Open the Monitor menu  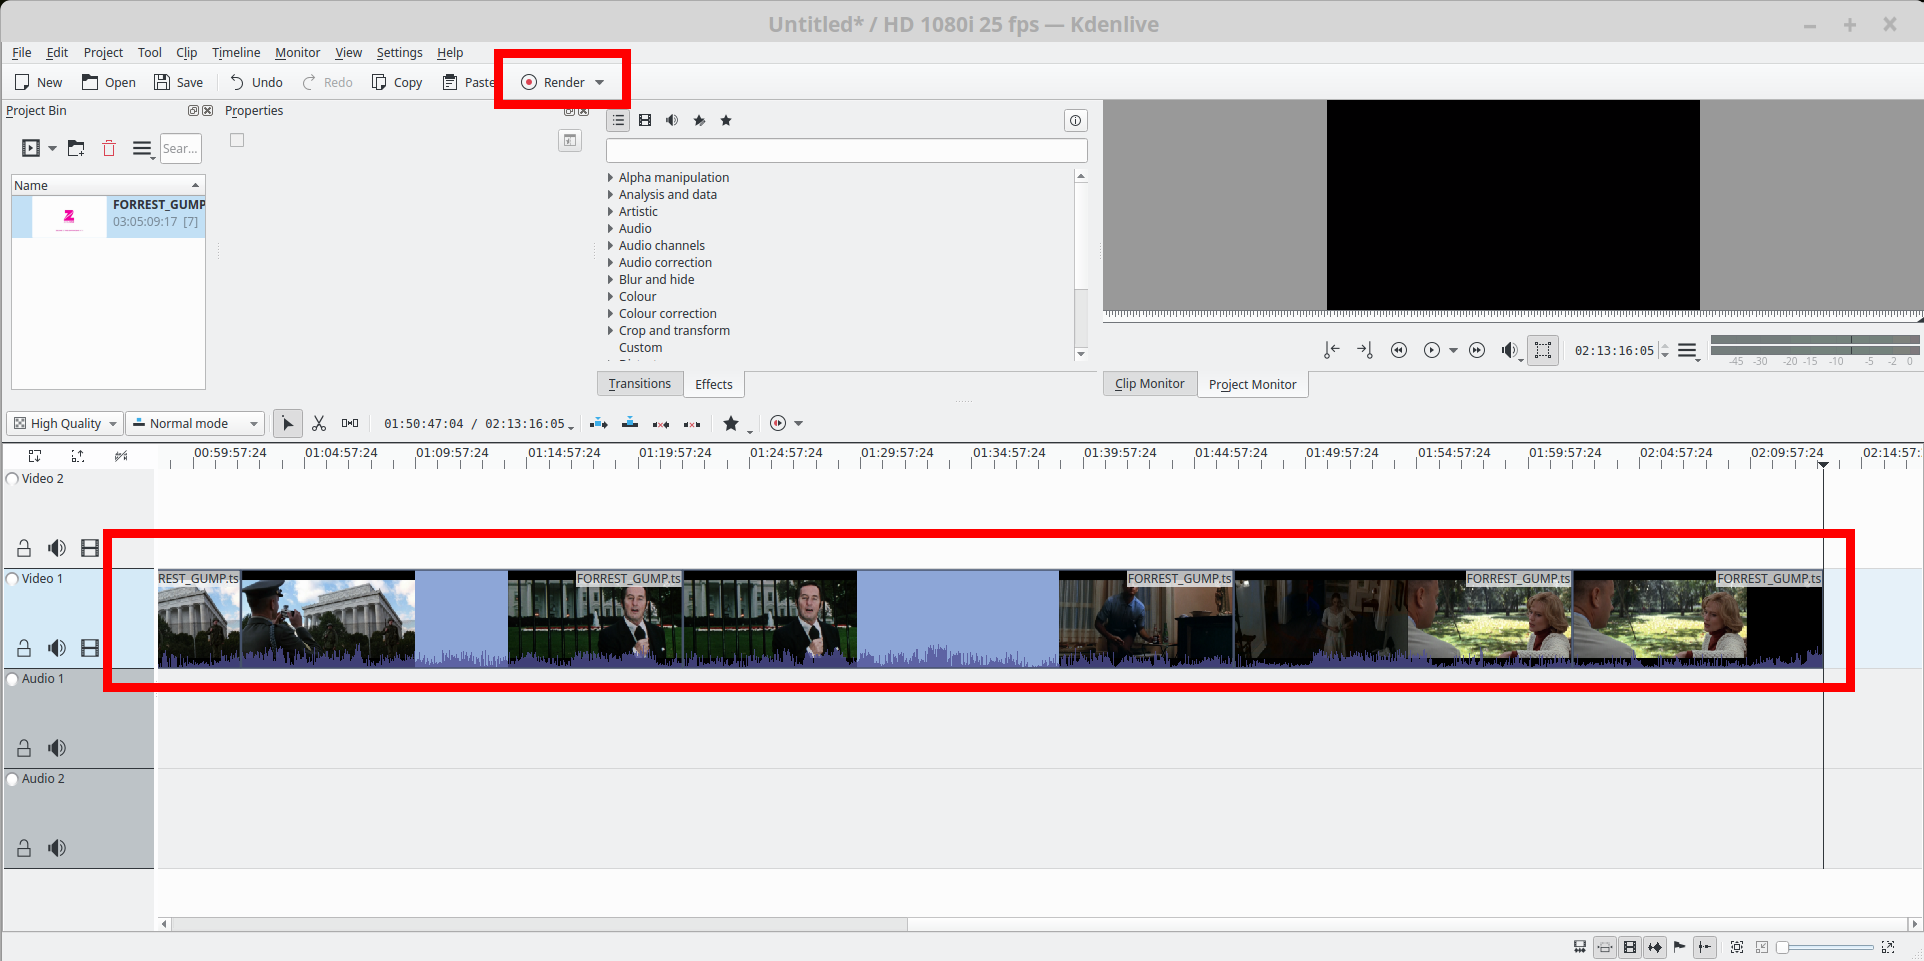[297, 53]
